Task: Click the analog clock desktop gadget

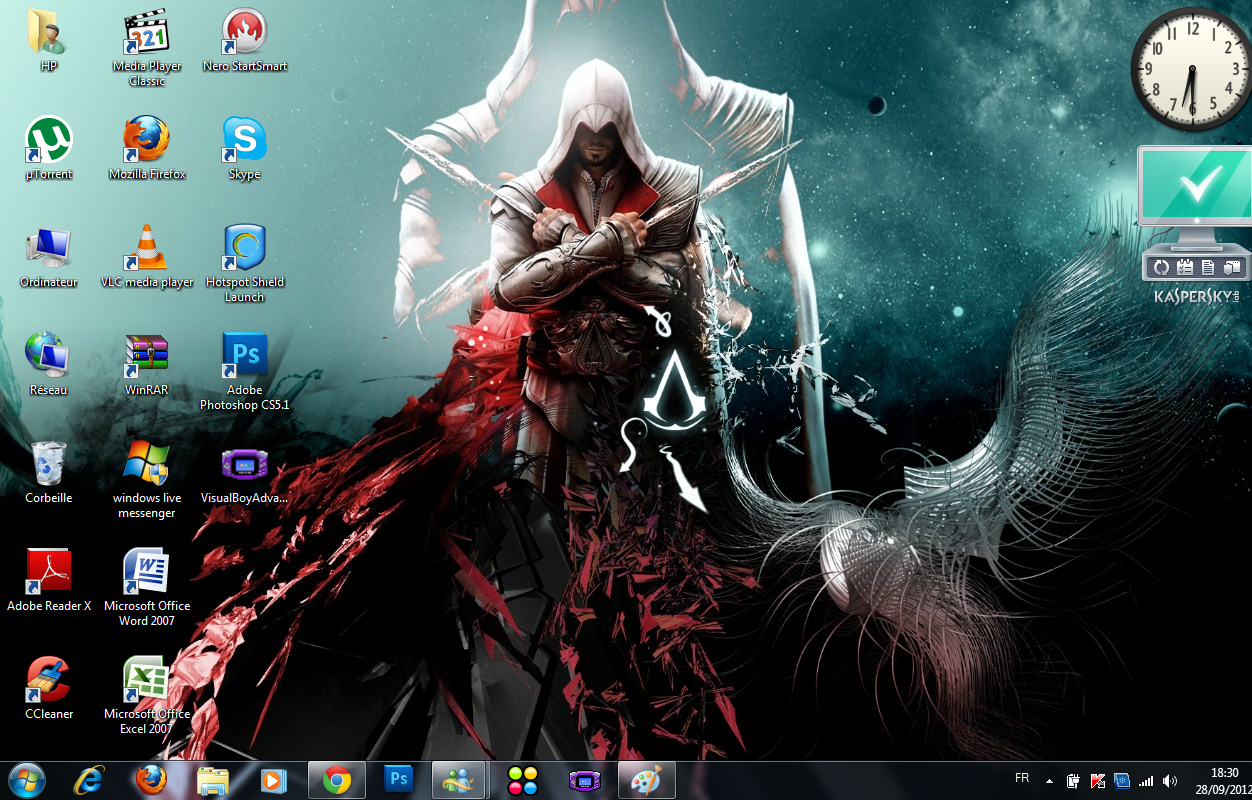Action: (1190, 70)
